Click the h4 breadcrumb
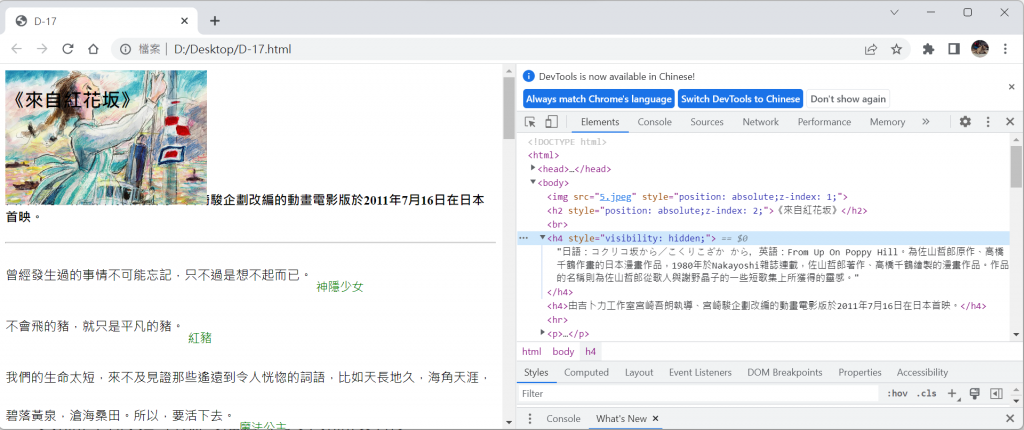 coord(590,352)
